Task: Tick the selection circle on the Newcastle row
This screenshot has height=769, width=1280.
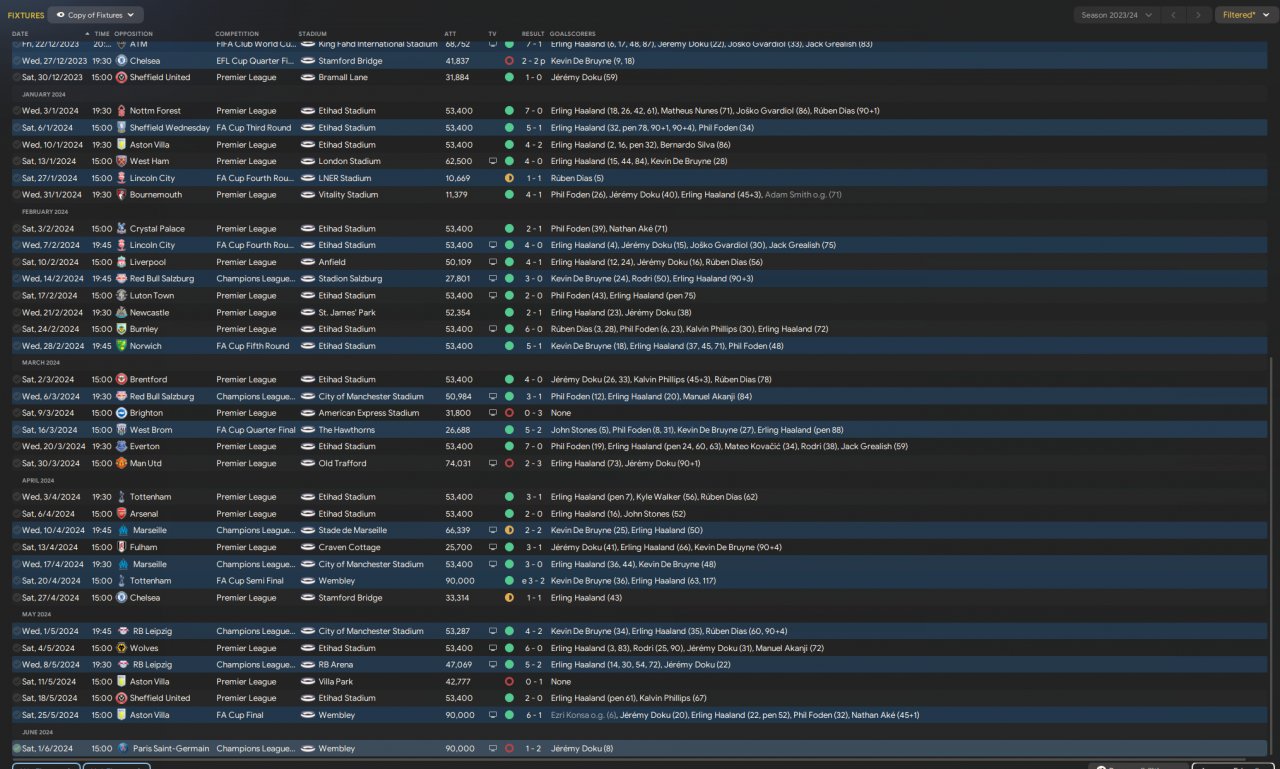Action: point(17,312)
